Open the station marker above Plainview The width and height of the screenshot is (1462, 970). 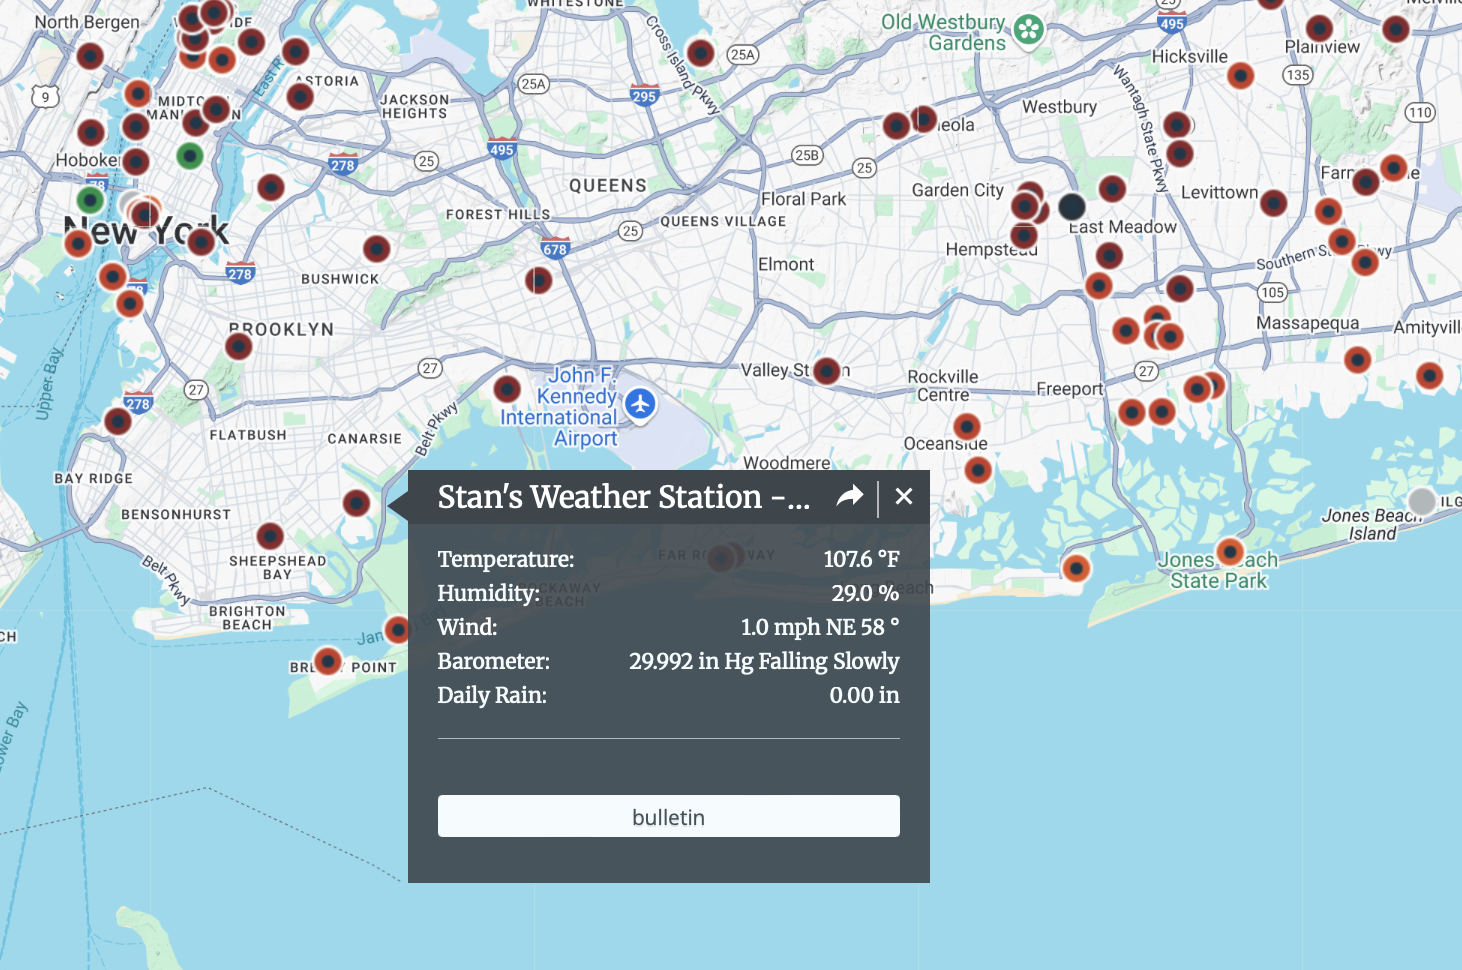(x=1320, y=28)
